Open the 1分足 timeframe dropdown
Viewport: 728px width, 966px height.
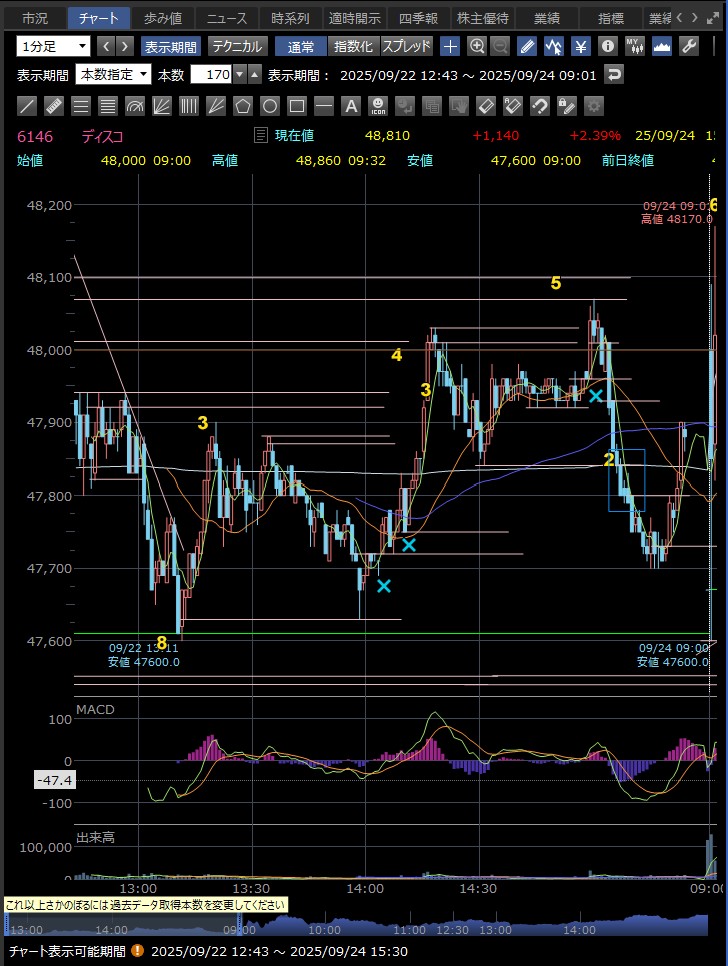click(53, 46)
